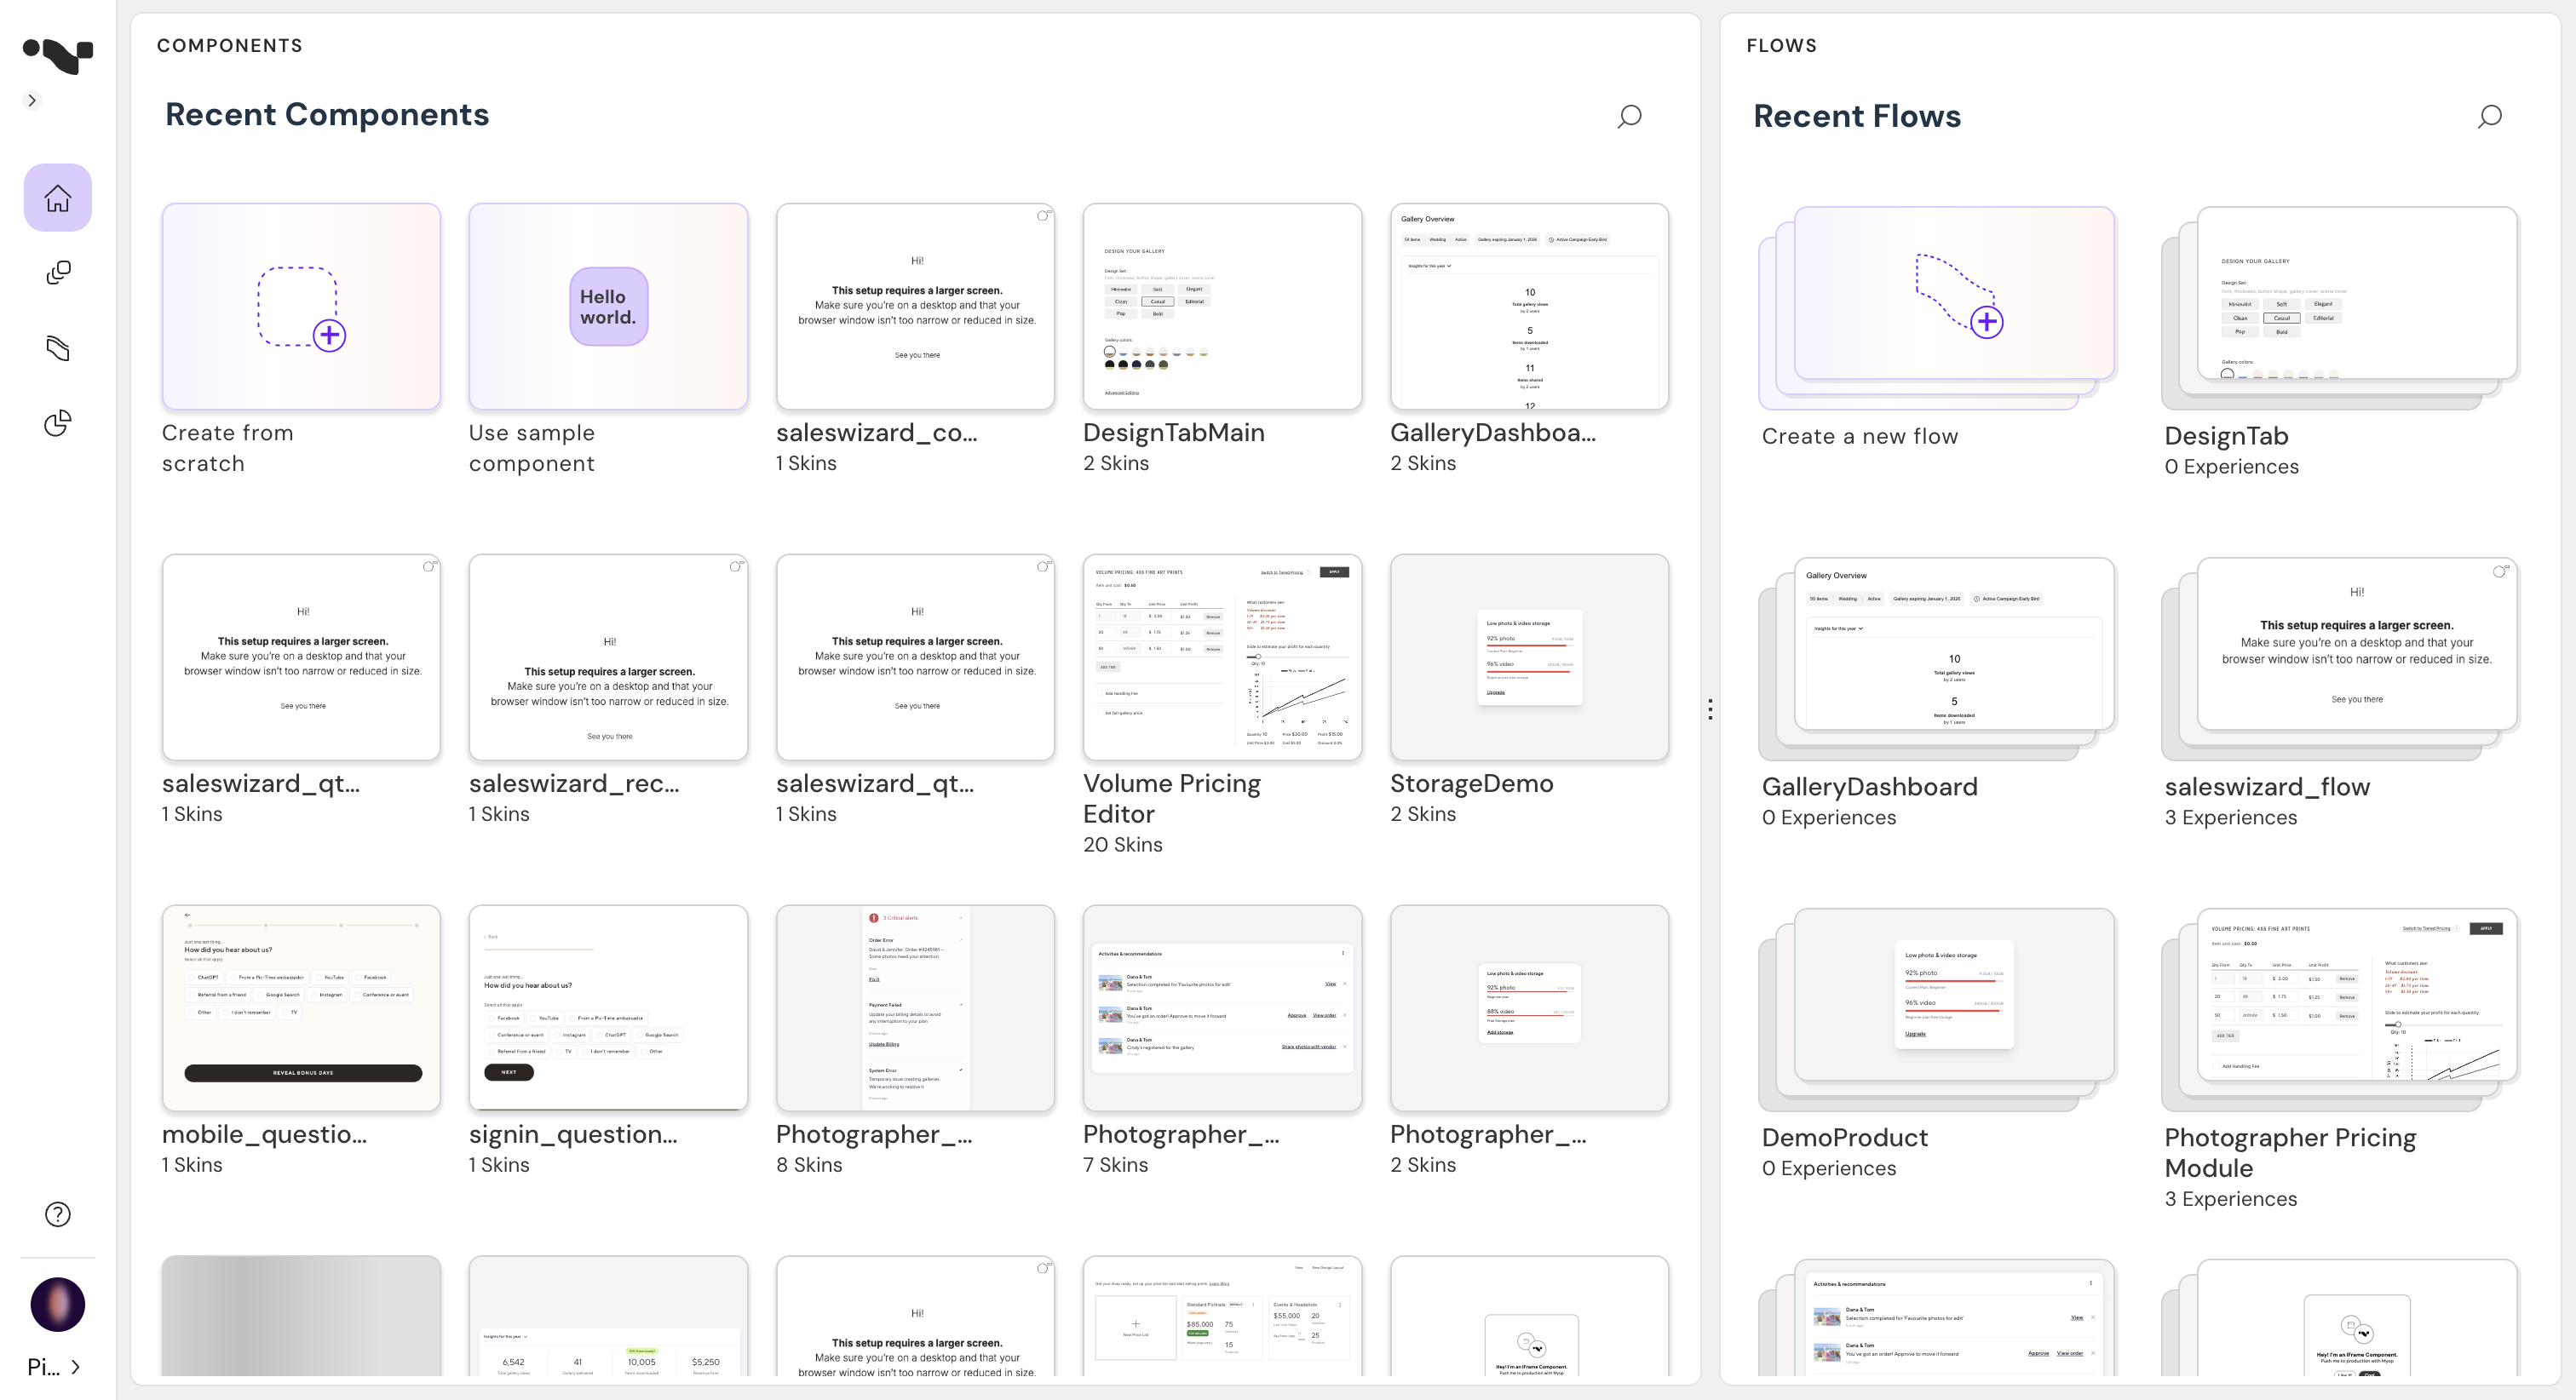
Task: Click the plus icon on Create a new flow
Action: point(1987,322)
